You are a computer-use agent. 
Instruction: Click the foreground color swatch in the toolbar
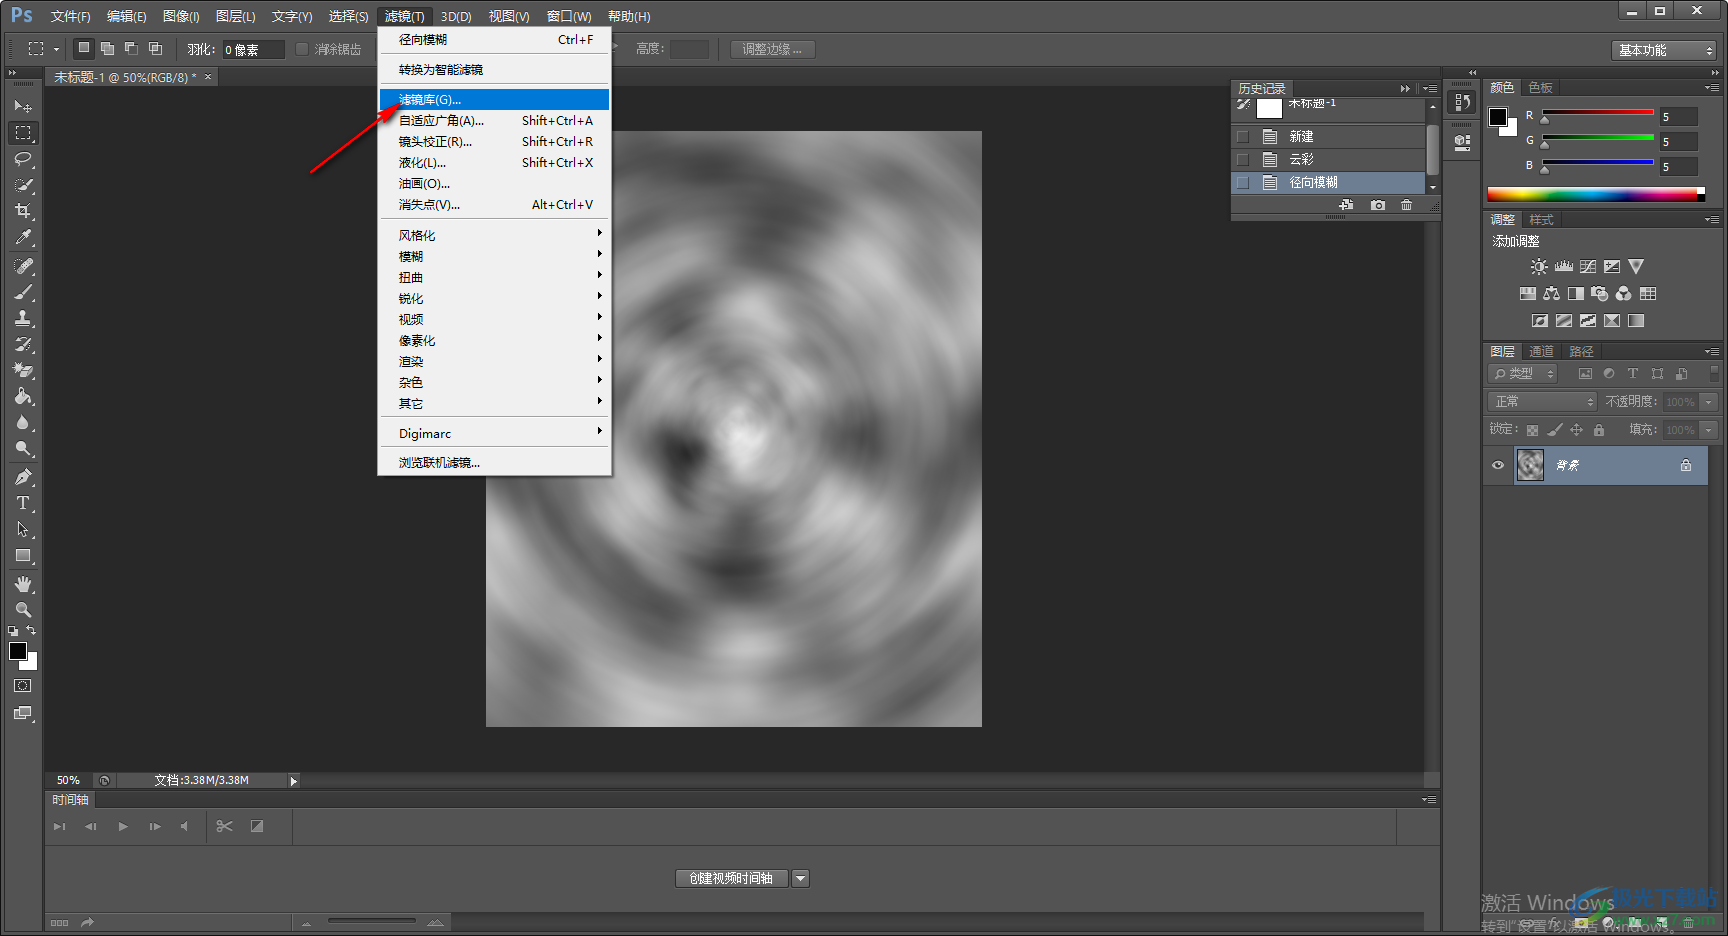18,651
